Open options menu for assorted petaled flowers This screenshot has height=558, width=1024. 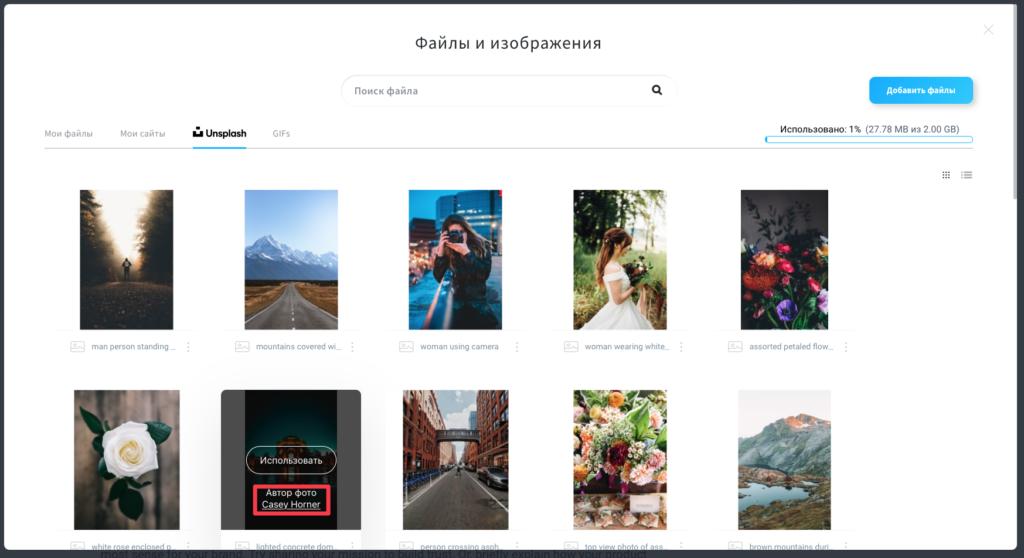click(846, 347)
